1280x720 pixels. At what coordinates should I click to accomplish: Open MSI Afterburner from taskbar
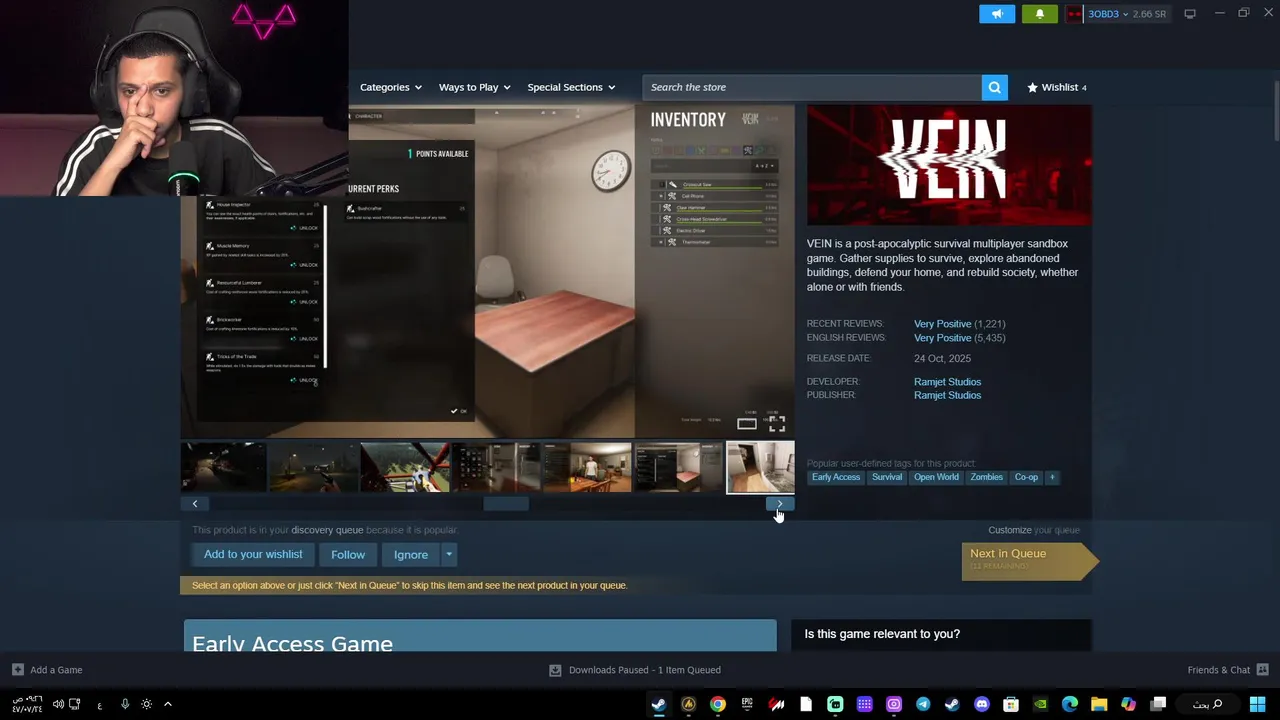point(777,704)
